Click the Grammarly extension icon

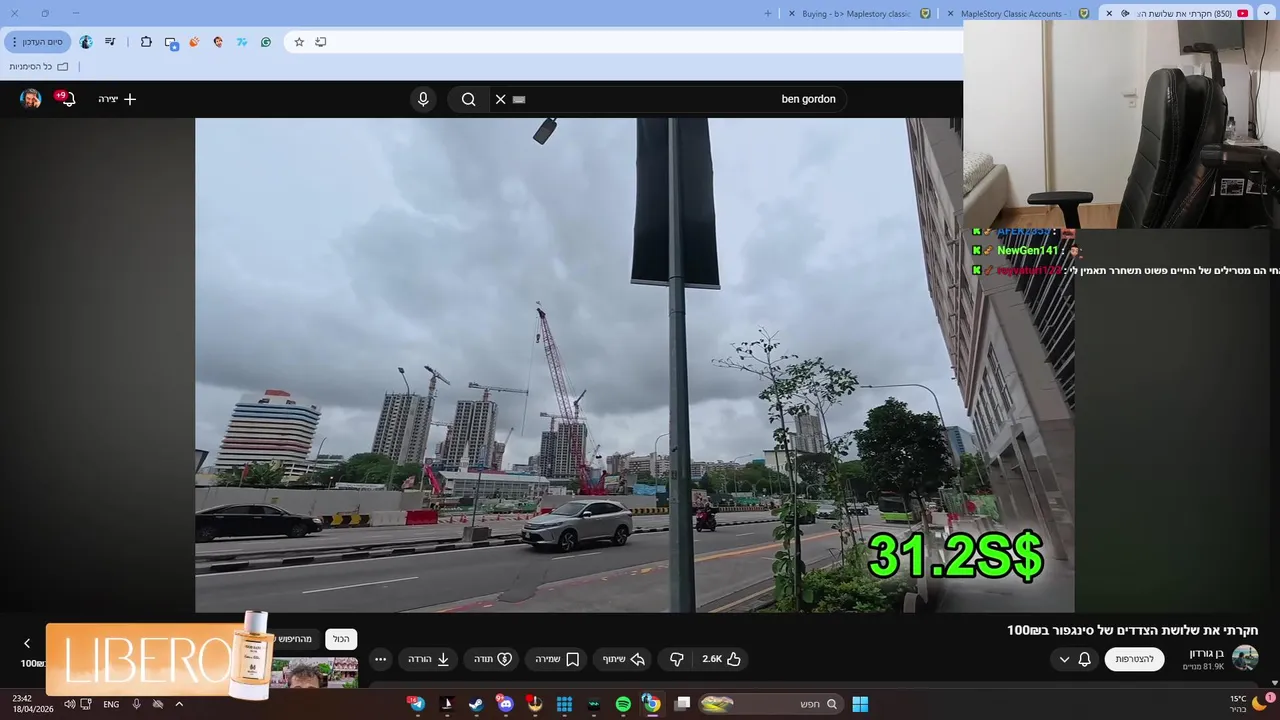coord(266,42)
